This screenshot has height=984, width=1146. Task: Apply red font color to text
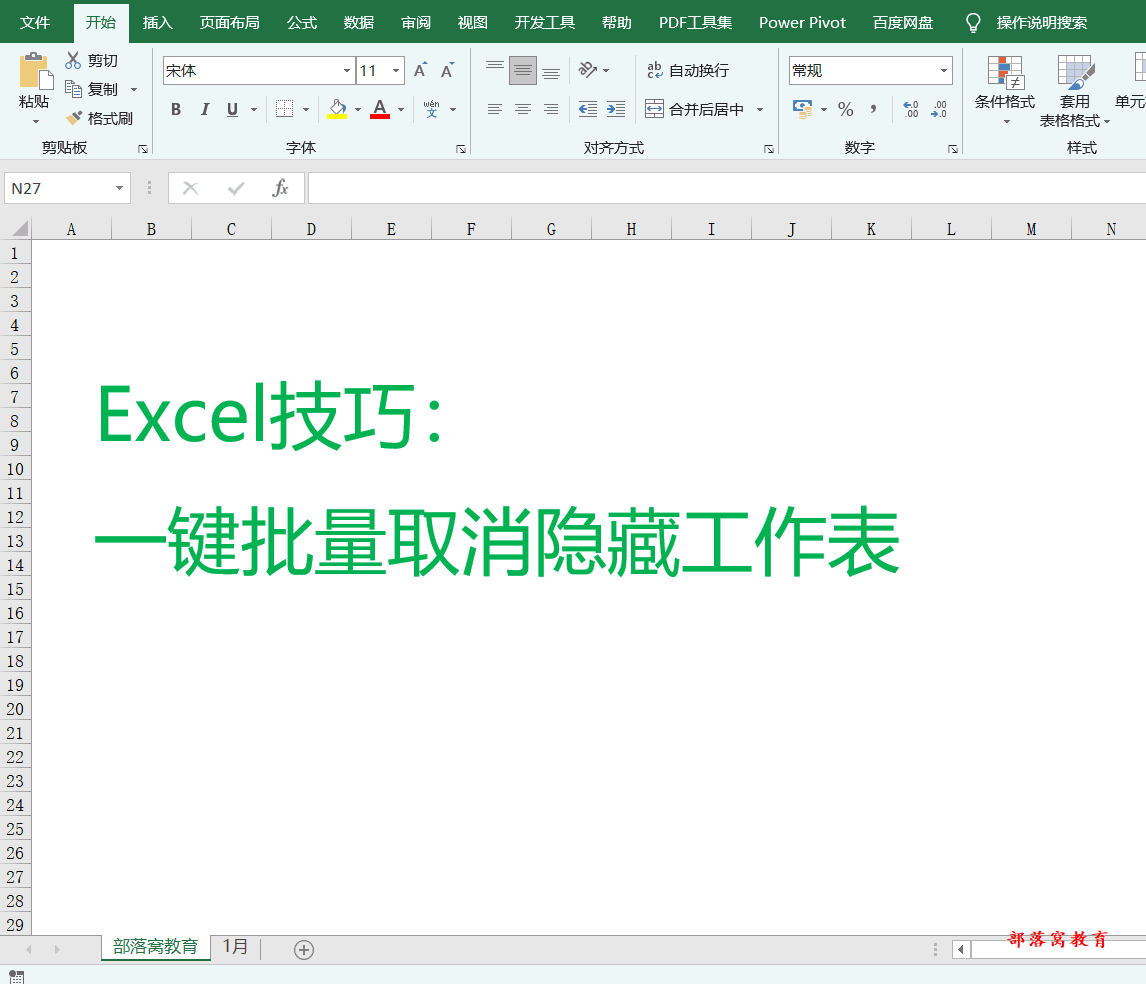coord(380,109)
